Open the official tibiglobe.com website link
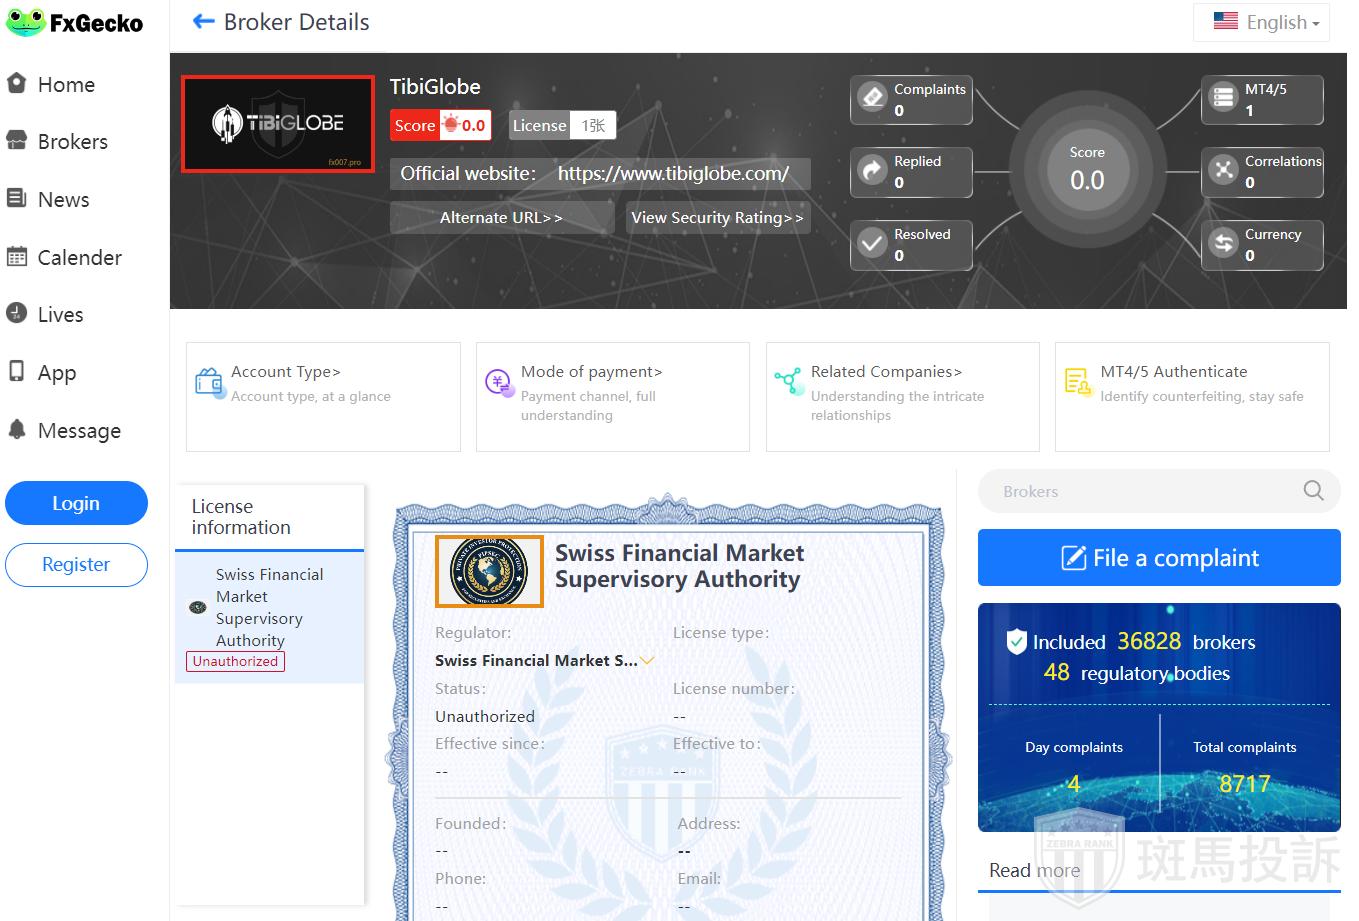Image resolution: width=1359 pixels, height=921 pixels. click(673, 174)
